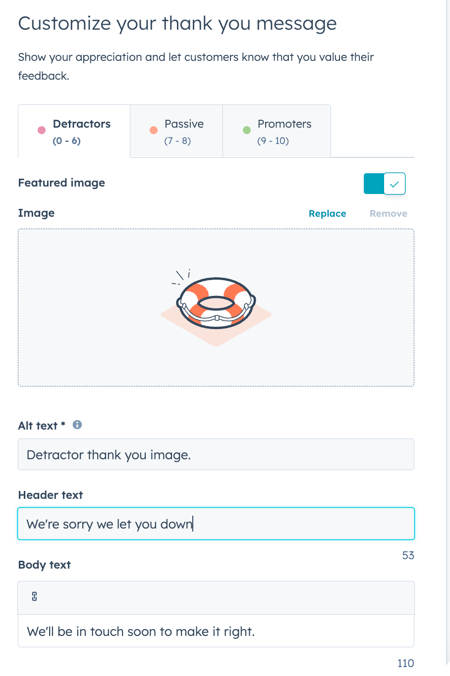This screenshot has height=676, width=450.
Task: Click into the Header text field
Action: (x=216, y=524)
